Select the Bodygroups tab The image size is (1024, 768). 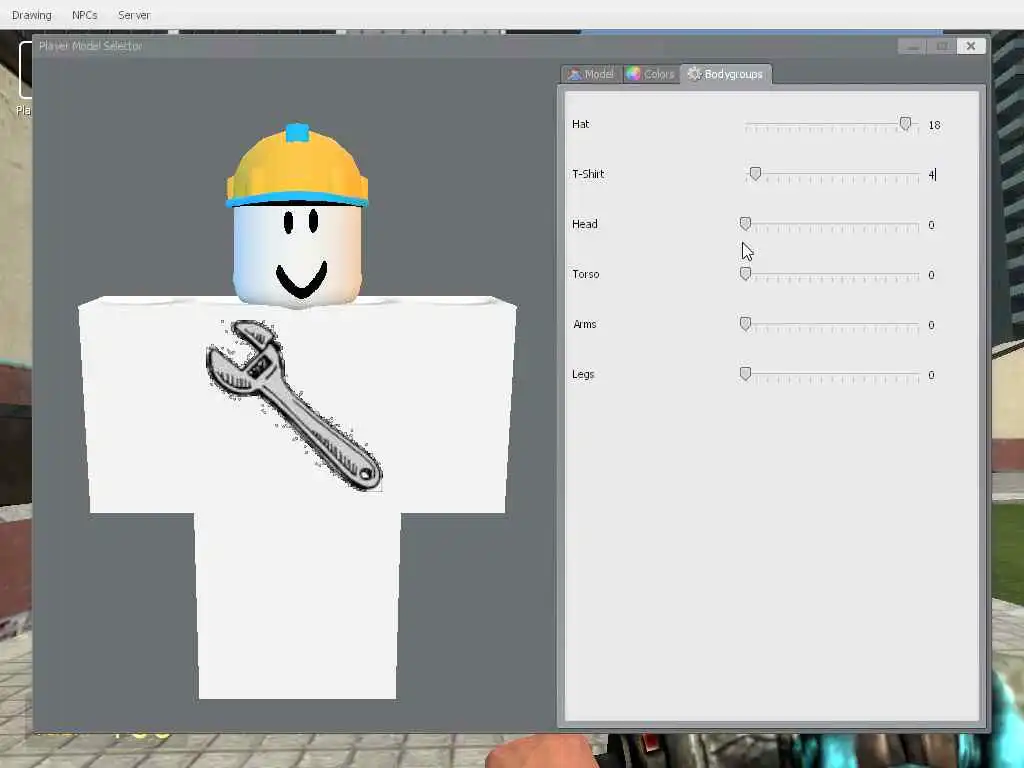coord(726,74)
